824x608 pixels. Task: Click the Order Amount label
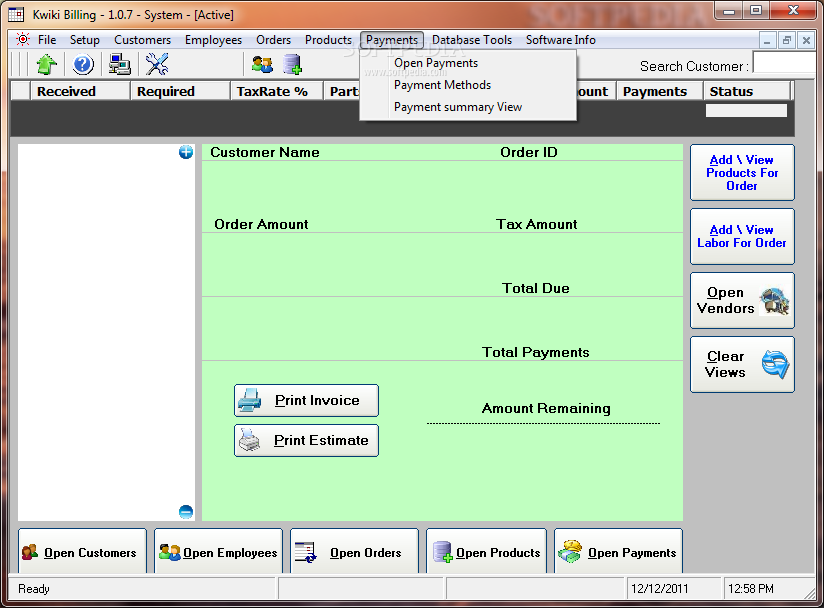pyautogui.click(x=261, y=224)
